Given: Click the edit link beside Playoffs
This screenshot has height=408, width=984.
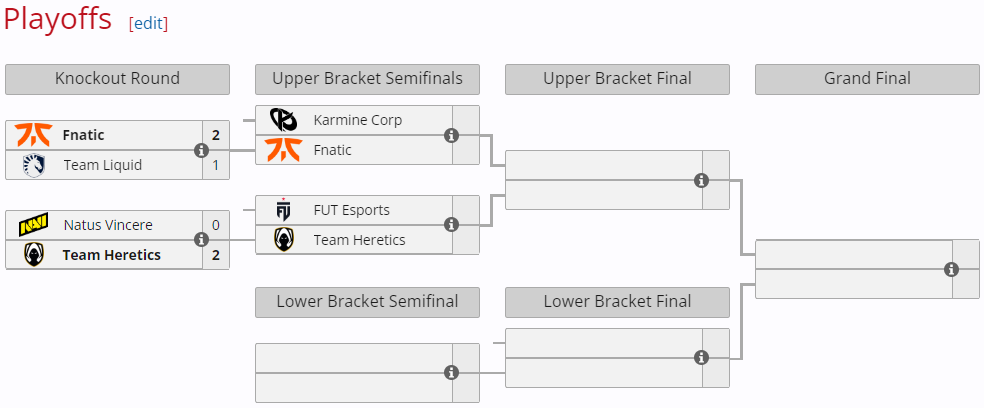Looking at the screenshot, I should click(x=148, y=23).
